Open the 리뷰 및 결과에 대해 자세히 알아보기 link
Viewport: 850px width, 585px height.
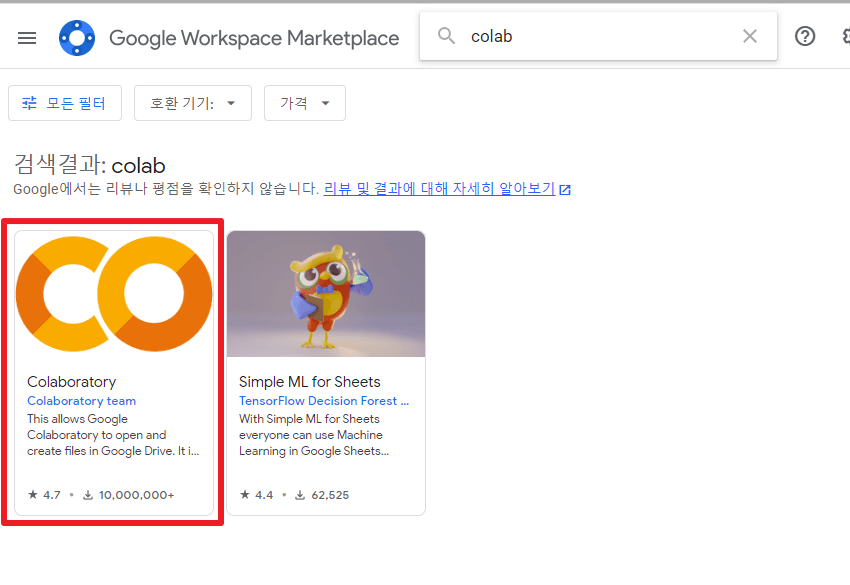[439, 189]
